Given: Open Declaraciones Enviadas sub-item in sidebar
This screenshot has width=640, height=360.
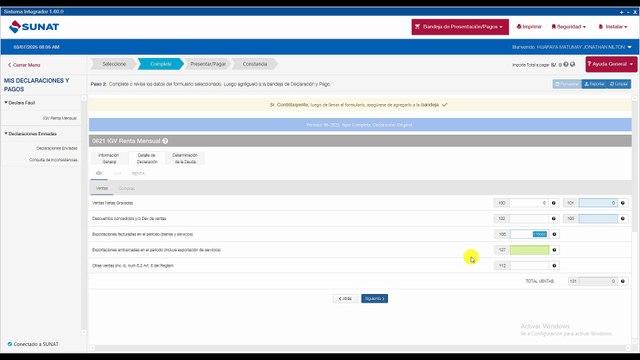Looking at the screenshot, I should tap(57, 149).
